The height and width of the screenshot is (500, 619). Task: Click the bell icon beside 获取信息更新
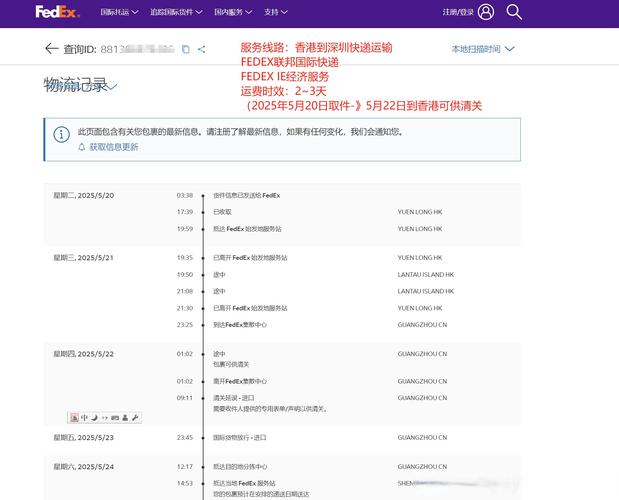tap(82, 147)
